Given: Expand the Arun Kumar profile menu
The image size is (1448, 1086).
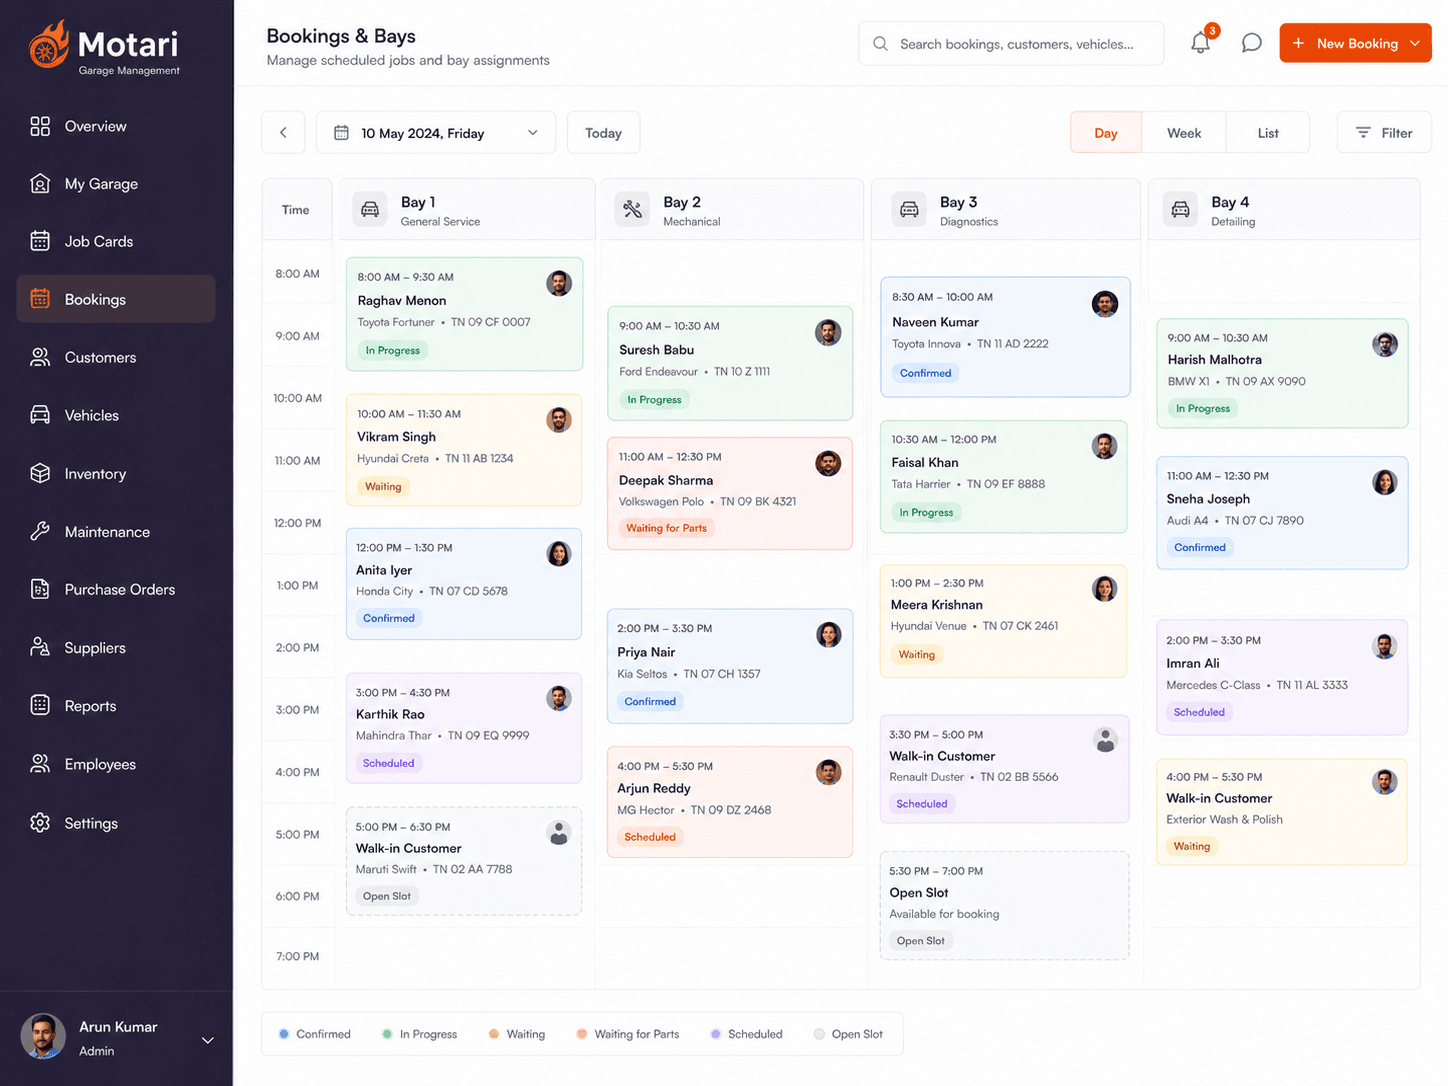Looking at the screenshot, I should (208, 1040).
